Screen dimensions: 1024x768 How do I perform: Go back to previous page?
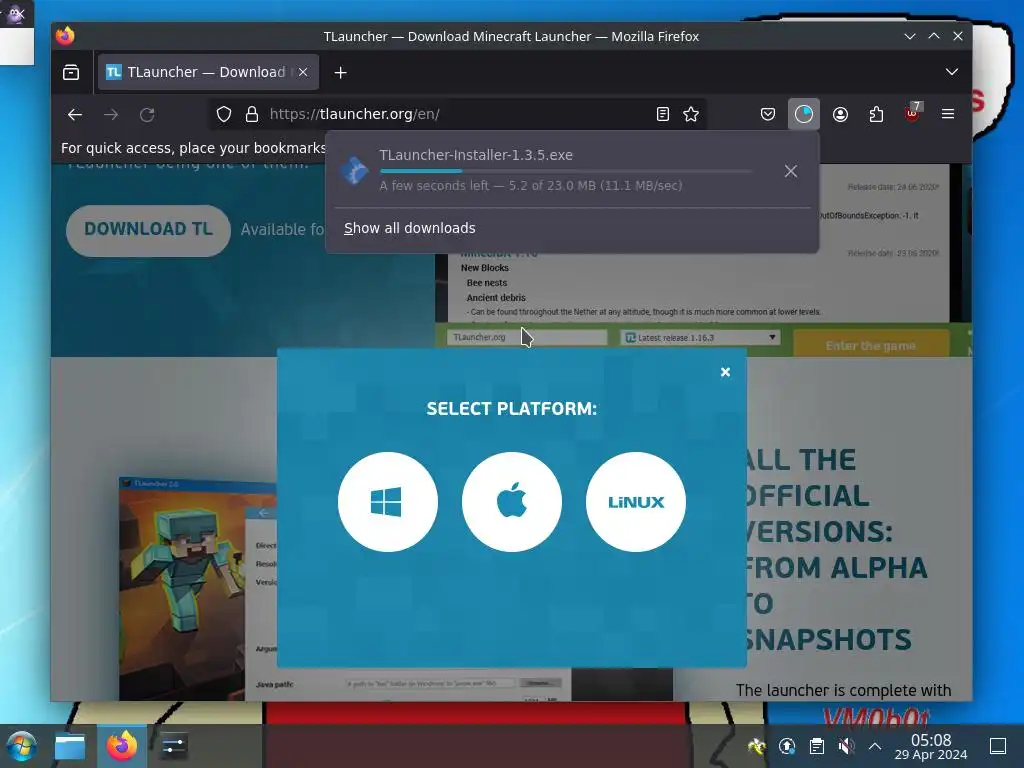coord(75,114)
